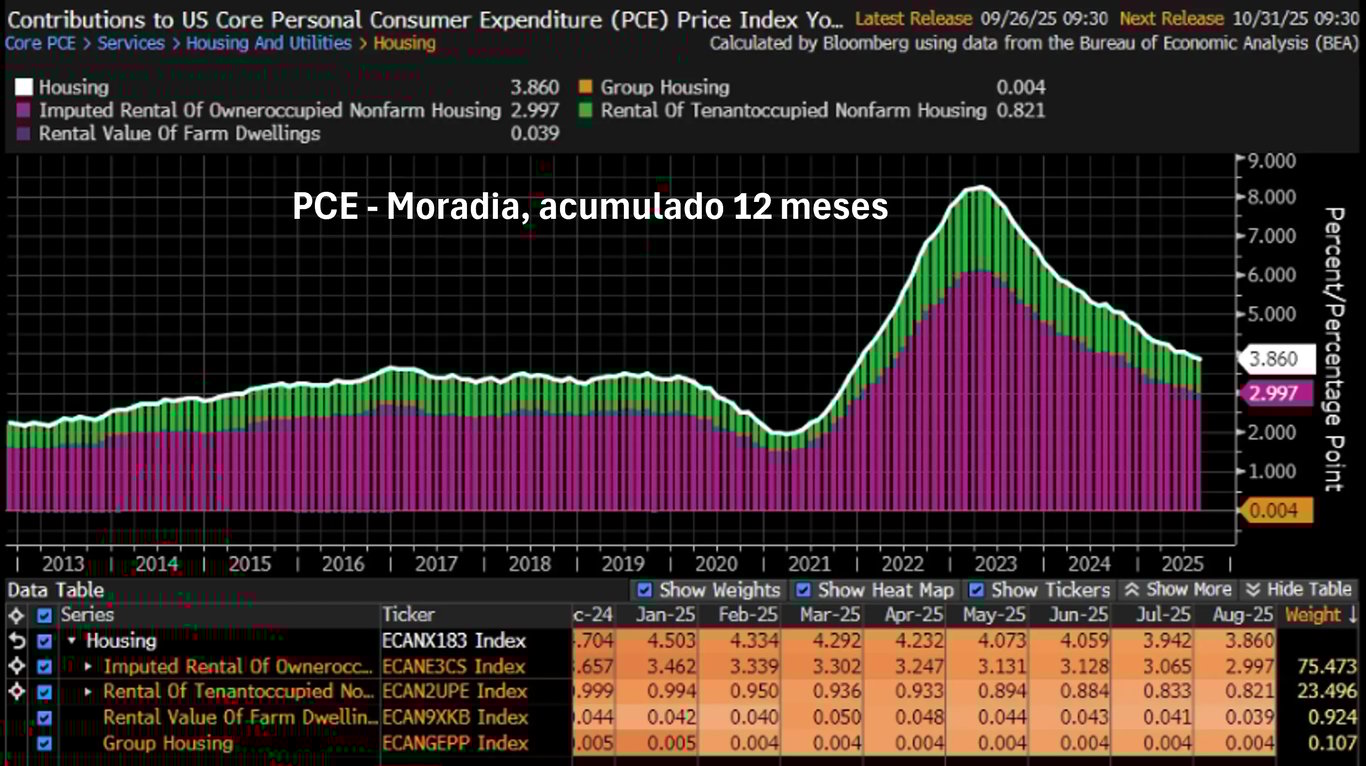This screenshot has height=766, width=1366.
Task: Uncheck the Group Housing series checkbox
Action: 44,743
